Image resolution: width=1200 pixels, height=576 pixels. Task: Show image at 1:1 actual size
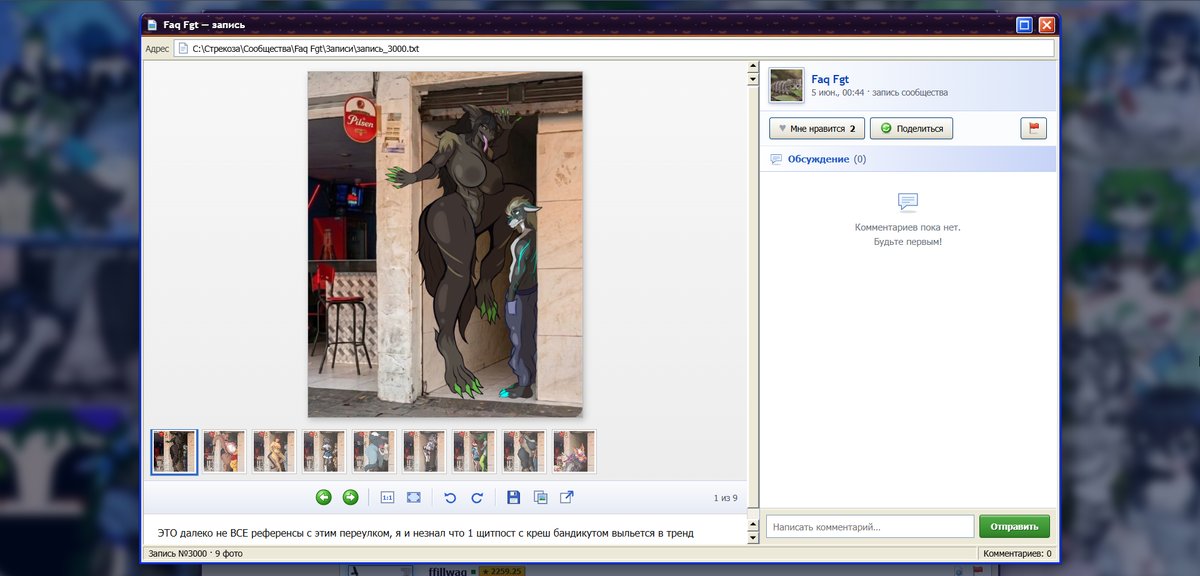[x=387, y=497]
